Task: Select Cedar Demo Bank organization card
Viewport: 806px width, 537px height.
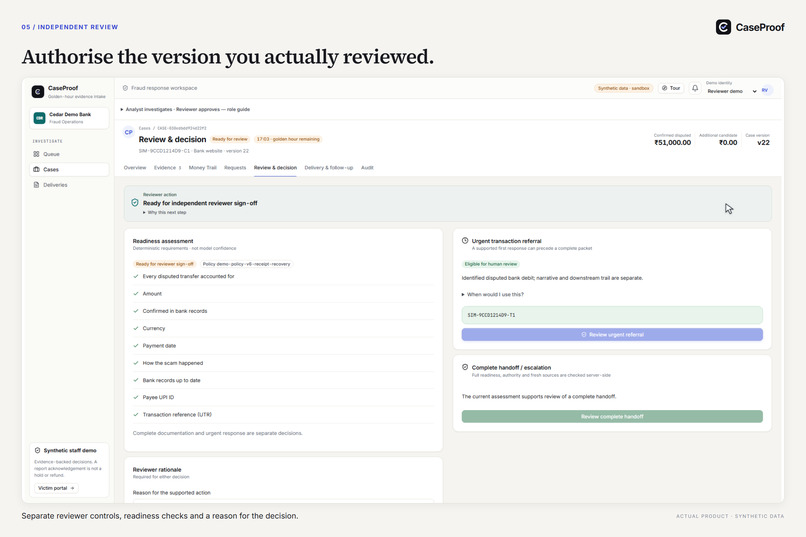Action: pyautogui.click(x=69, y=118)
